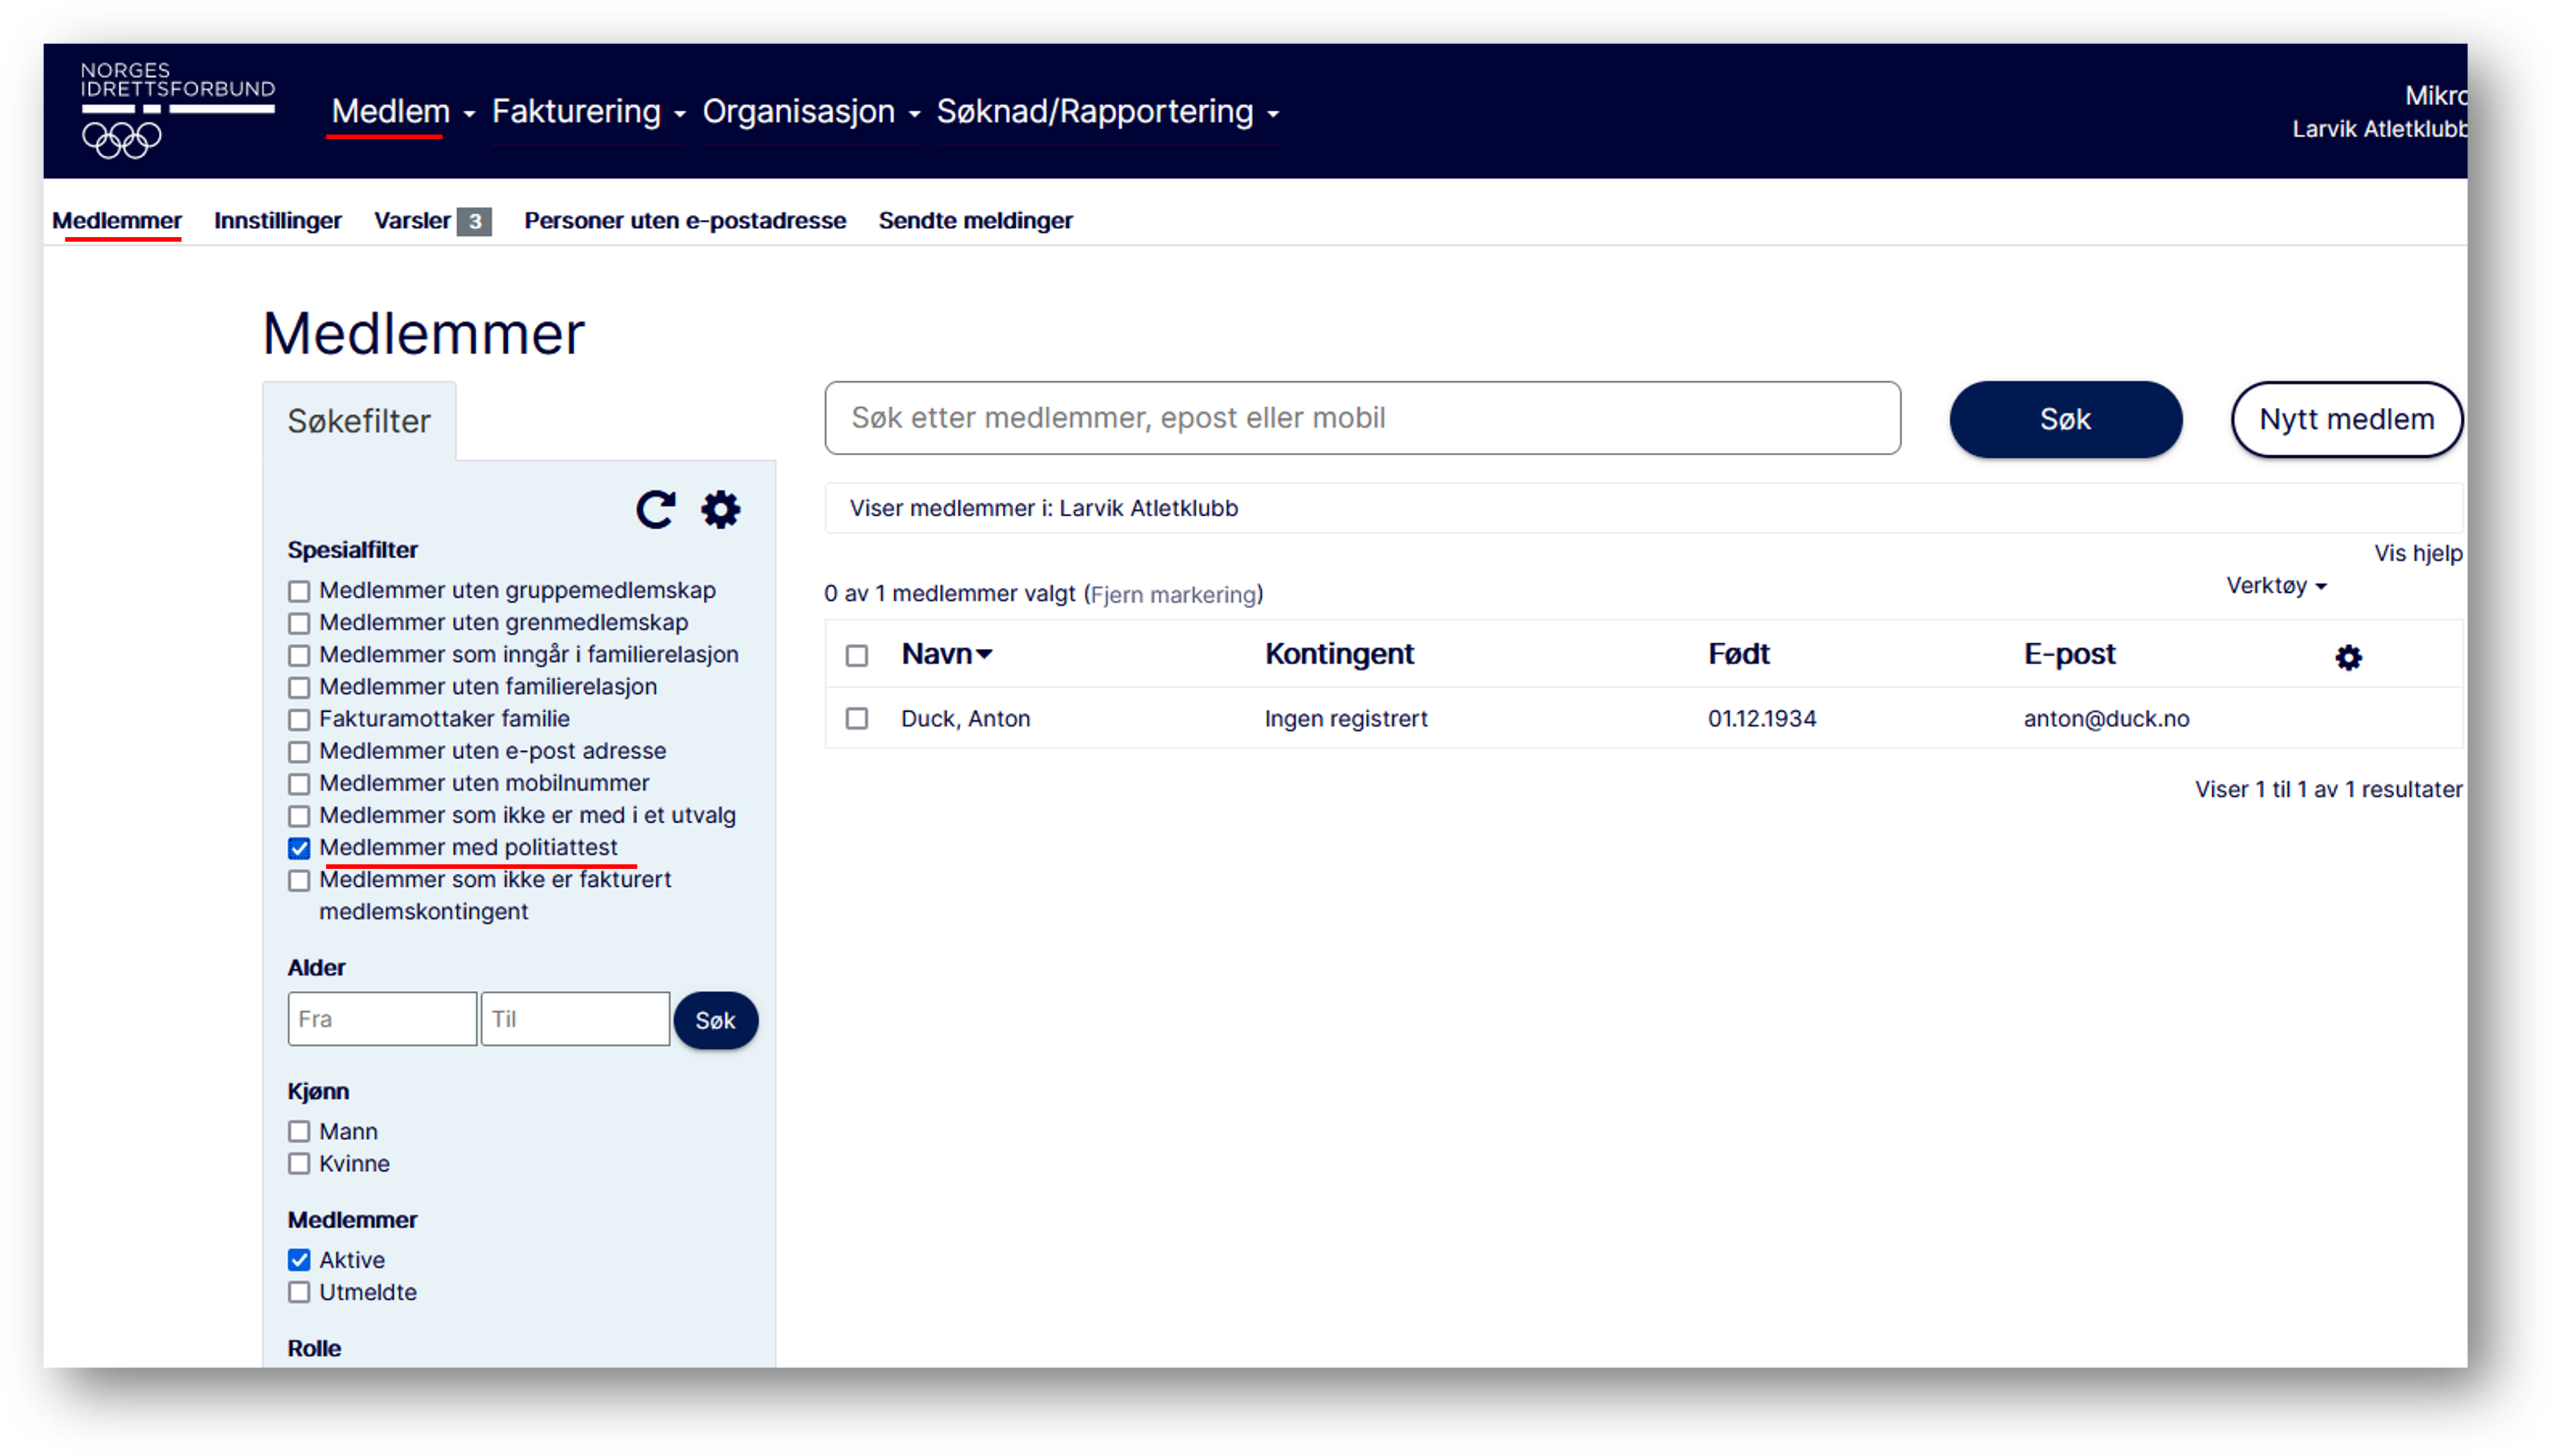
Task: Click birth date 01.12.1934
Action: click(1761, 718)
